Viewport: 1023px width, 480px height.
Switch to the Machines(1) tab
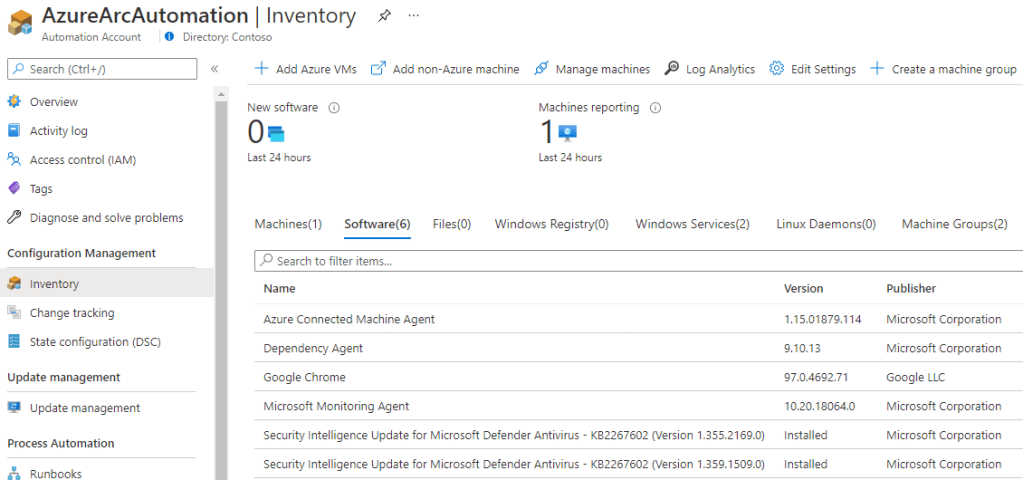288,224
